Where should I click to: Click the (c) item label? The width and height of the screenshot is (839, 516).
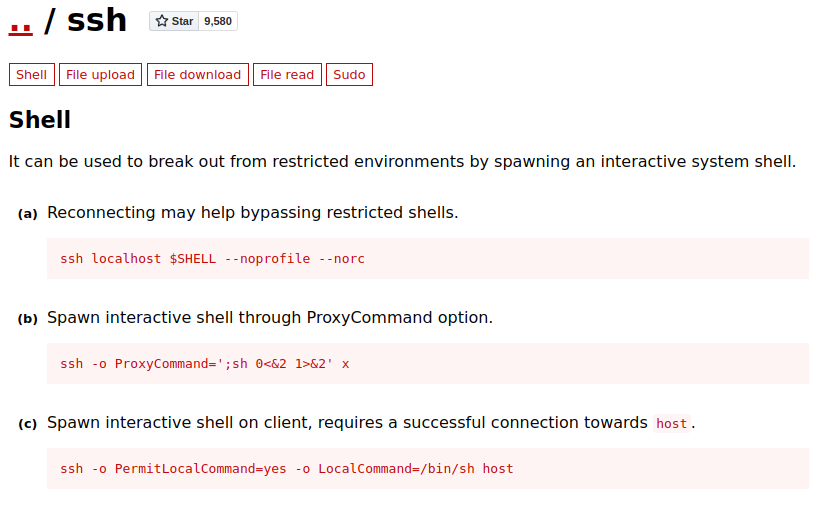[x=27, y=423]
